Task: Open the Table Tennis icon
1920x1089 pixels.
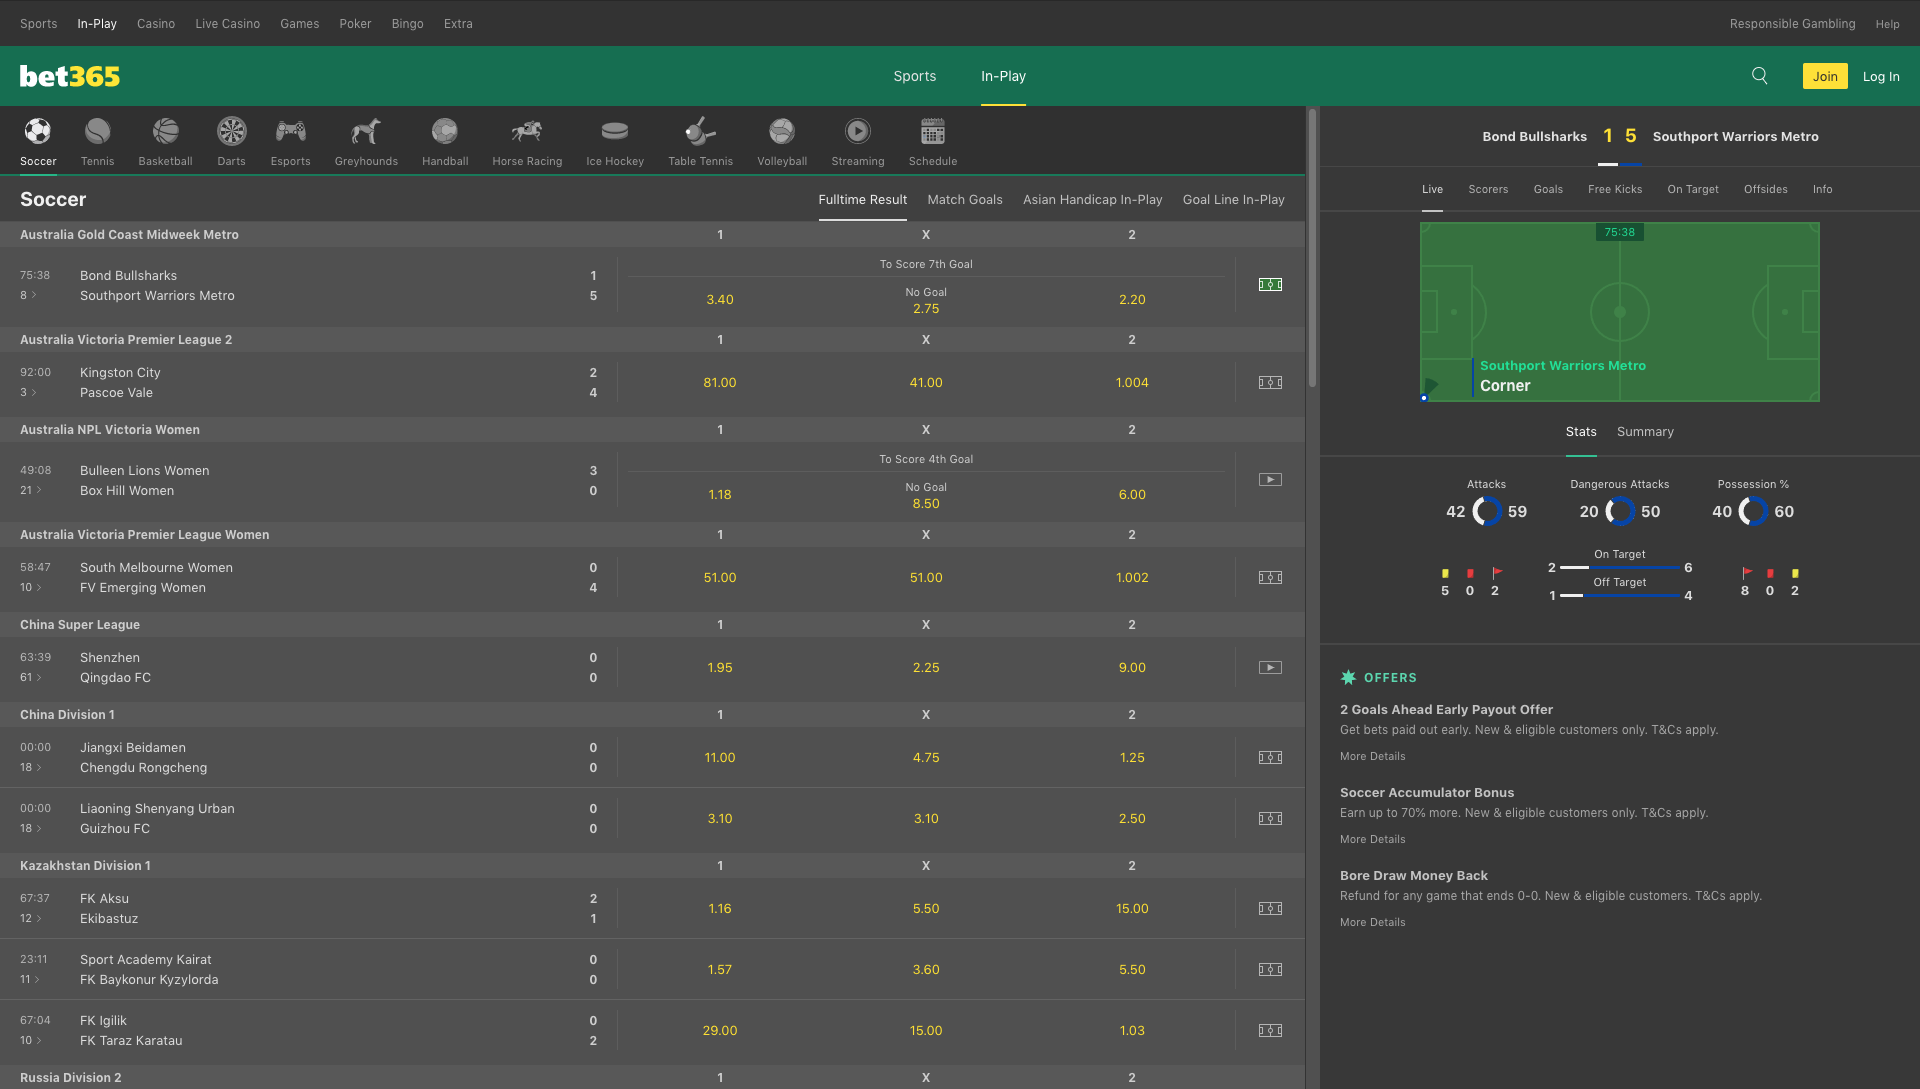Action: (x=700, y=132)
